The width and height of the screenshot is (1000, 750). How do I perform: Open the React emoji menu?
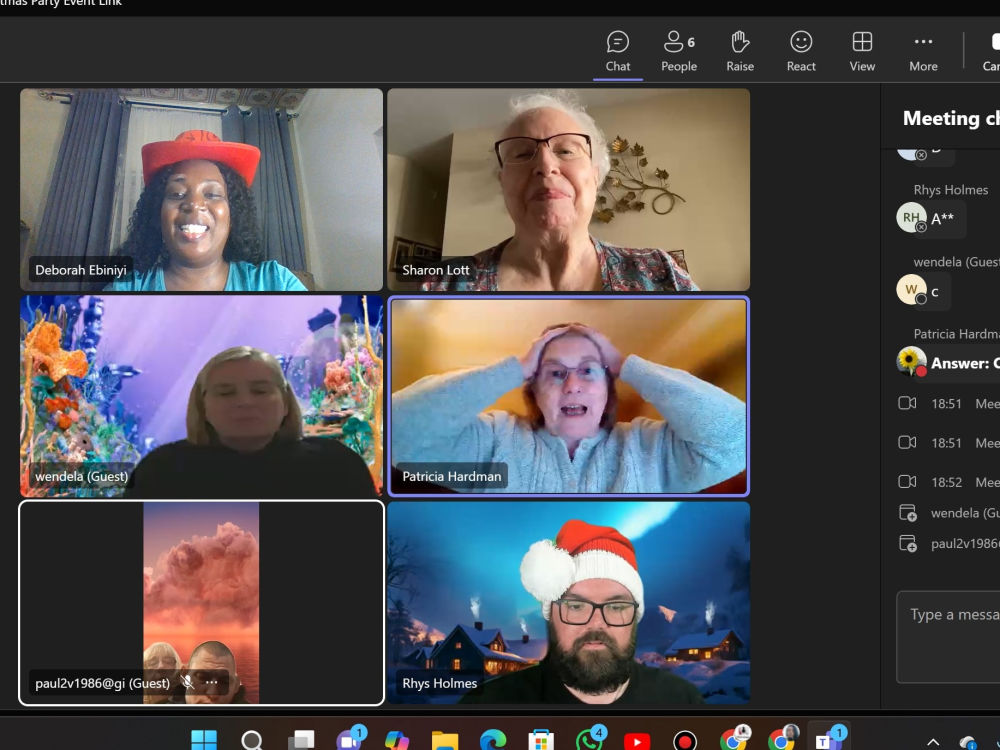(801, 52)
